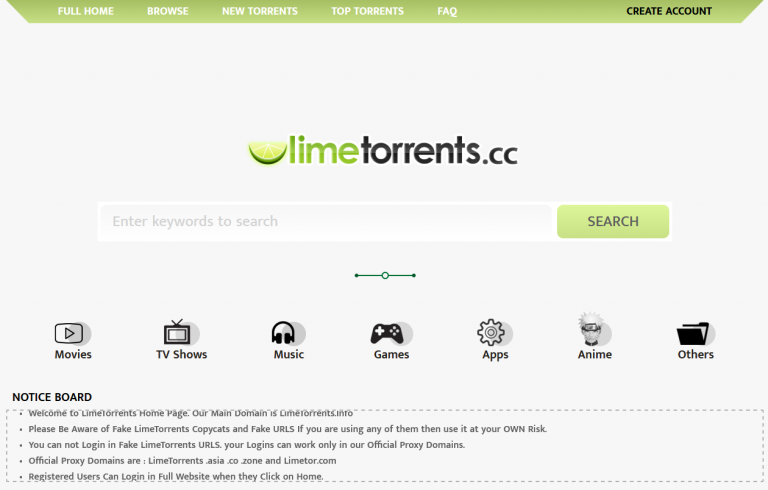Open the Top Torrents page

coord(367,11)
